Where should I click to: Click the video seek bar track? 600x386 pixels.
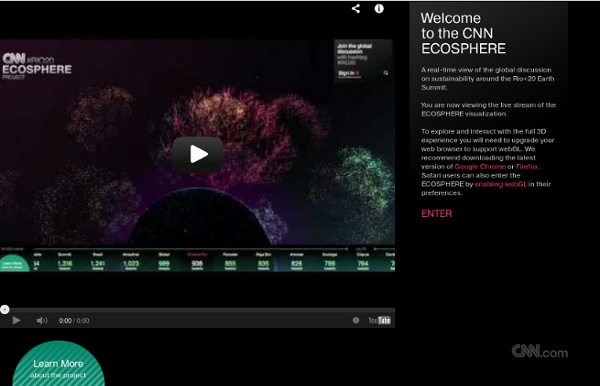[x=197, y=310]
